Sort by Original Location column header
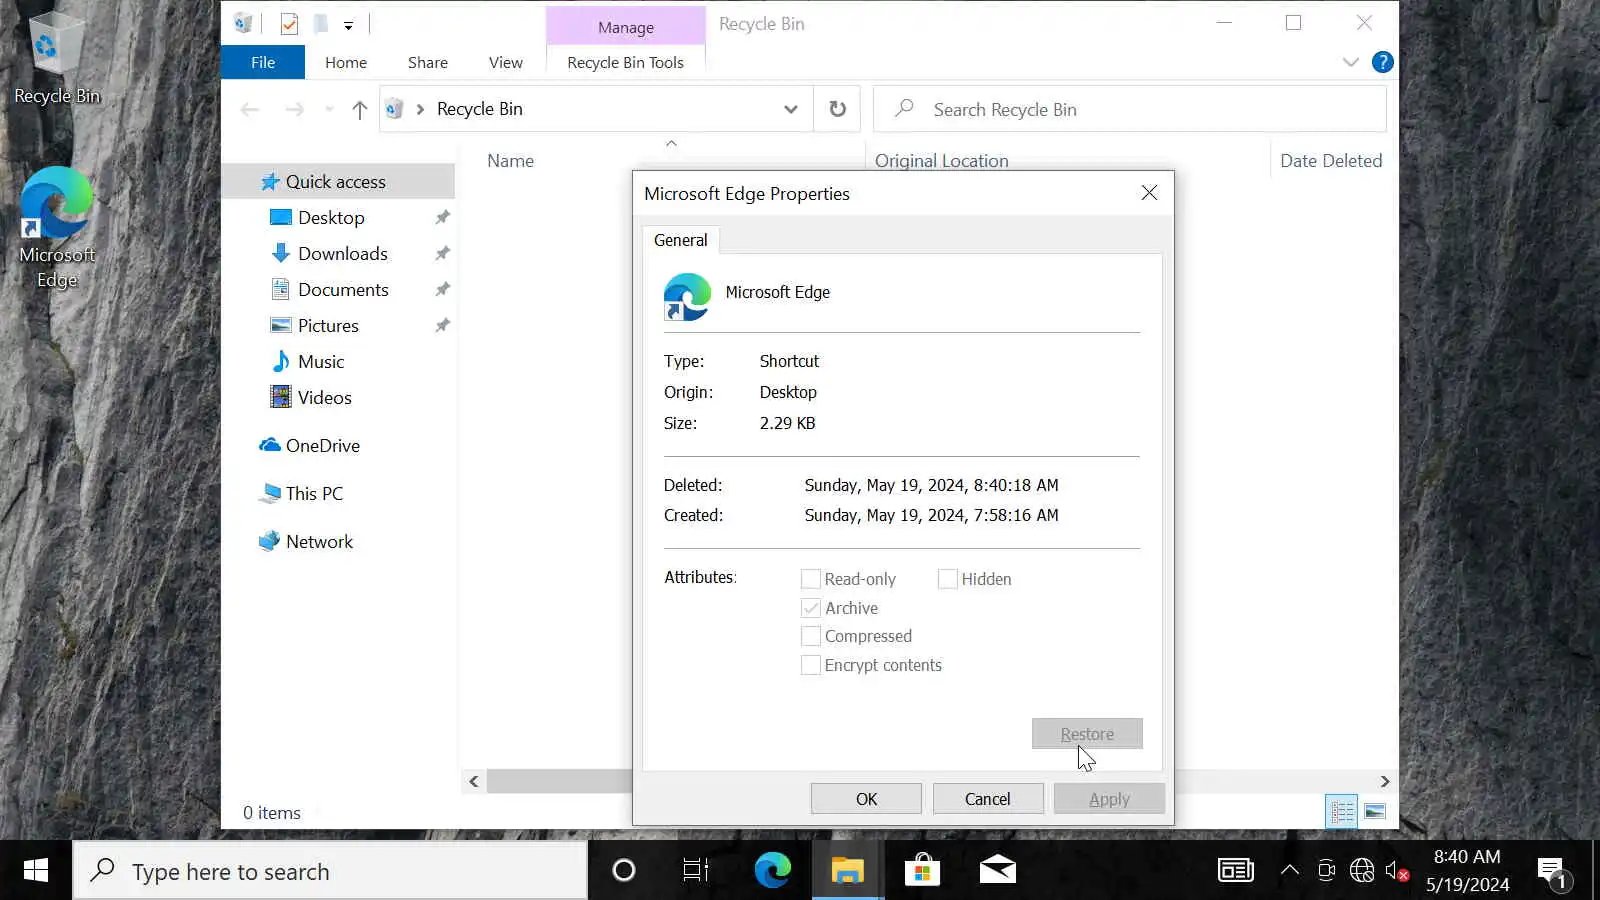The height and width of the screenshot is (900, 1600). point(942,161)
